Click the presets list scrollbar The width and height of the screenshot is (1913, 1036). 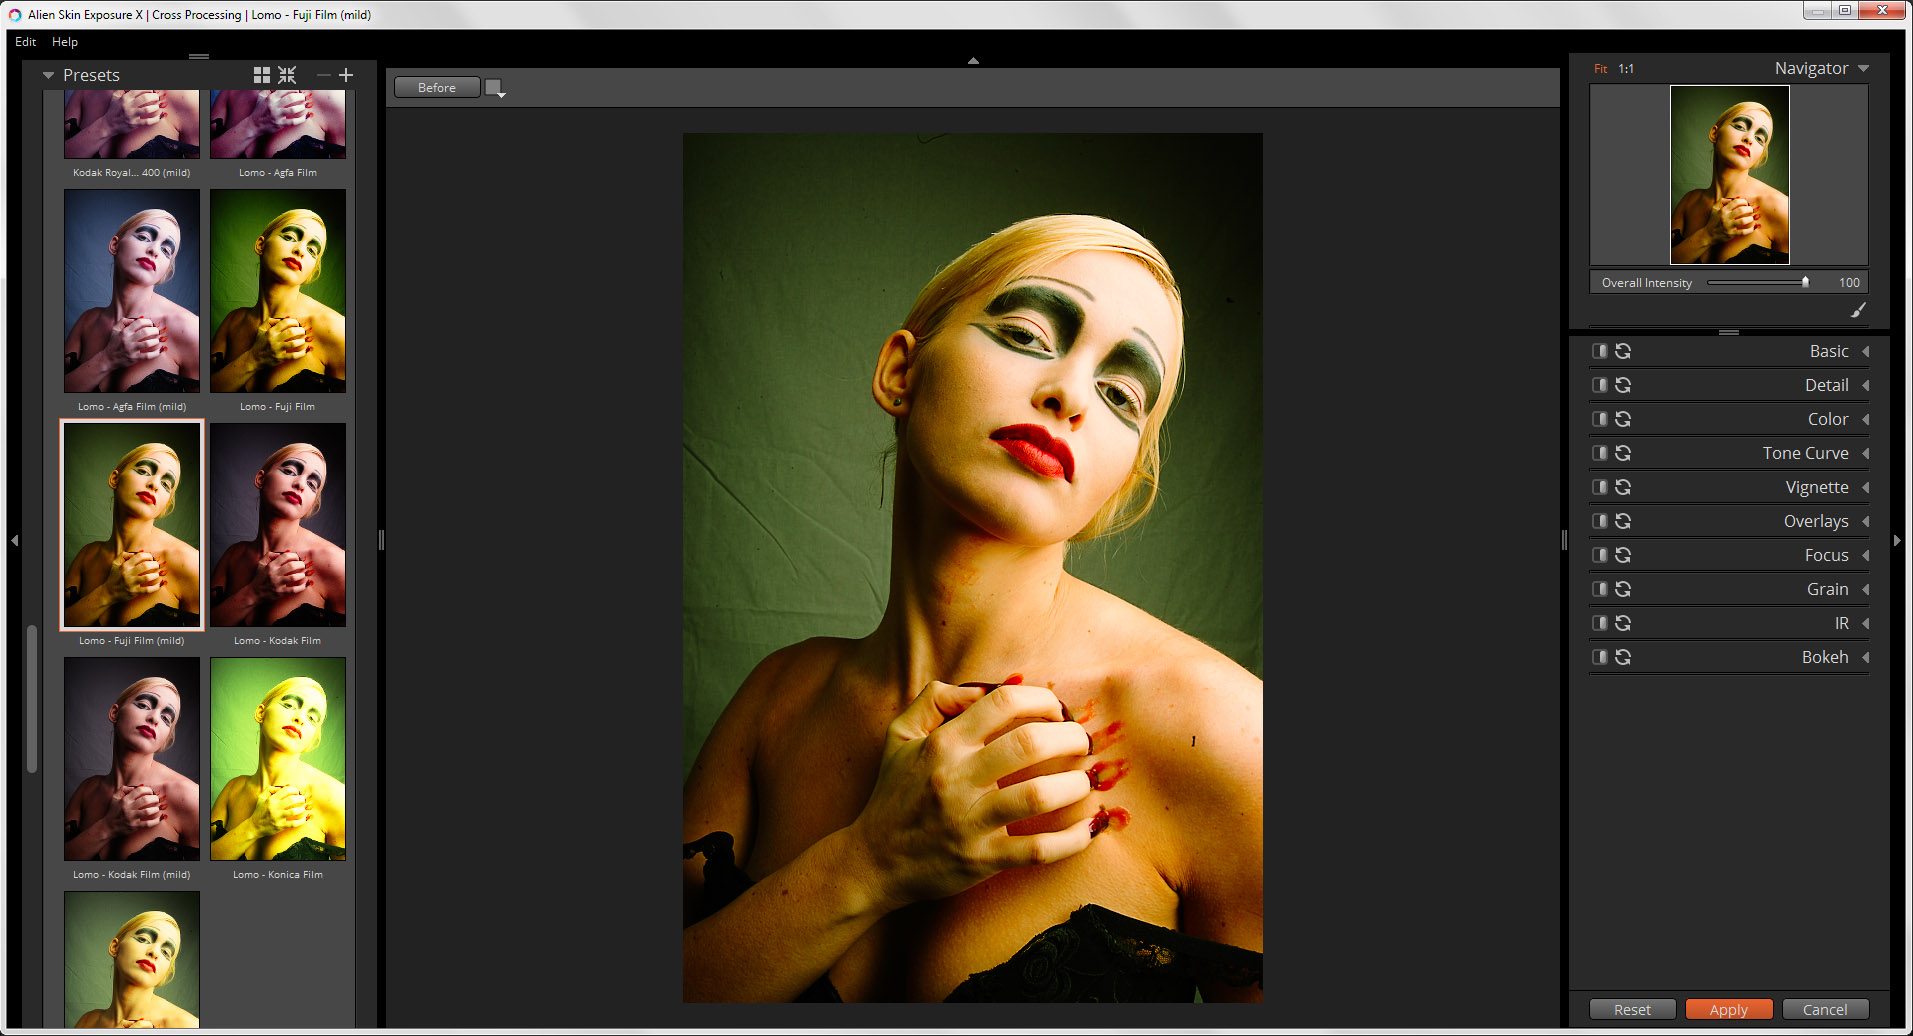pos(32,699)
